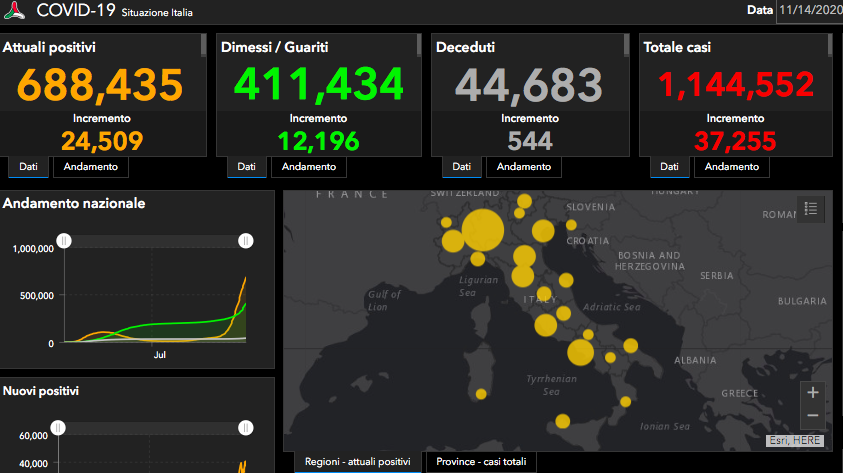The width and height of the screenshot is (843, 473).
Task: Click the Attuali positivi panel scrollbar
Action: click(x=204, y=46)
